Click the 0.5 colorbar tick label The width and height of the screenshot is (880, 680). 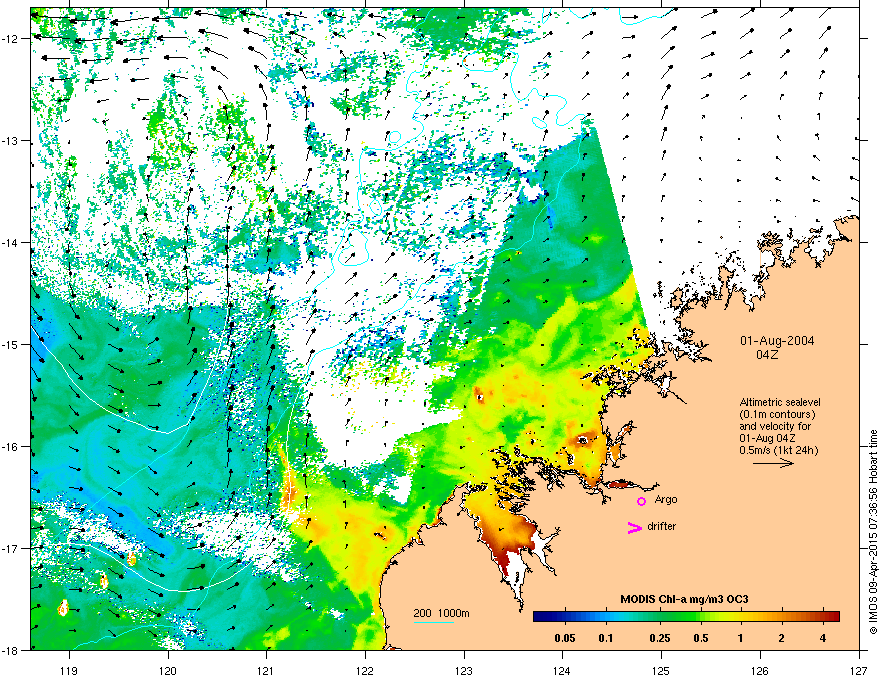pos(701,638)
